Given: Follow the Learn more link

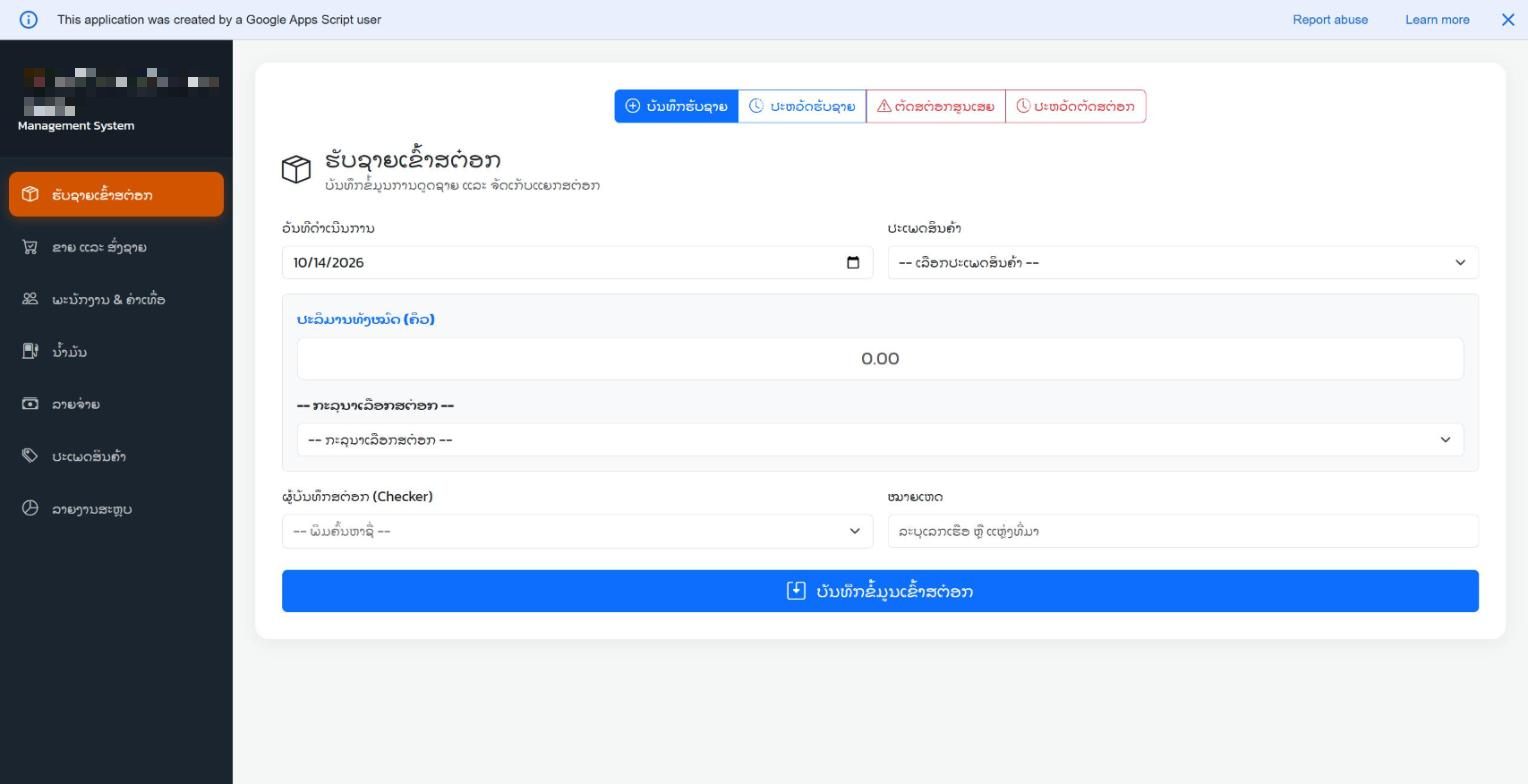Looking at the screenshot, I should pyautogui.click(x=1437, y=19).
